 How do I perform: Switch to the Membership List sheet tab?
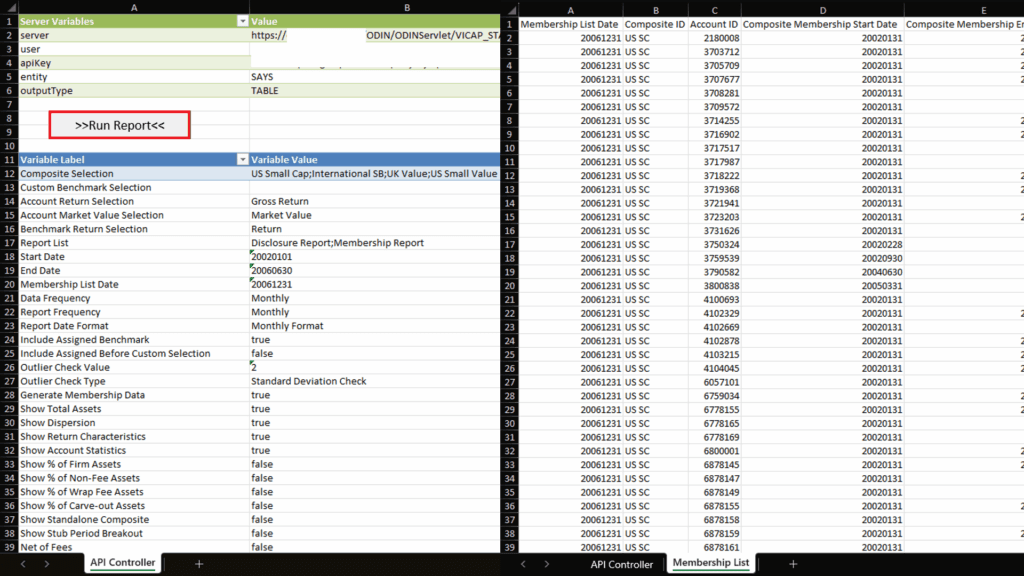708,564
